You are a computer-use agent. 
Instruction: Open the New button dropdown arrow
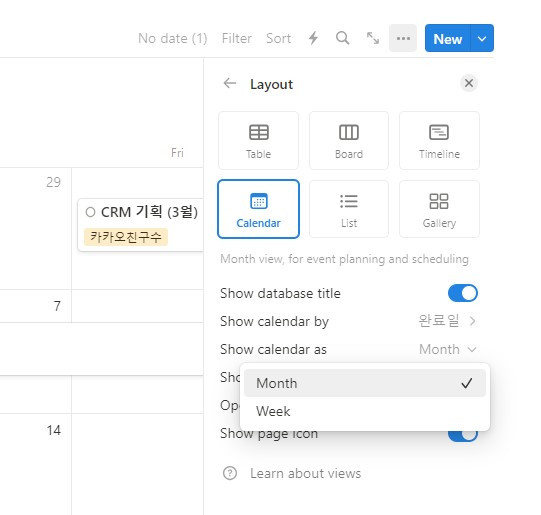482,38
